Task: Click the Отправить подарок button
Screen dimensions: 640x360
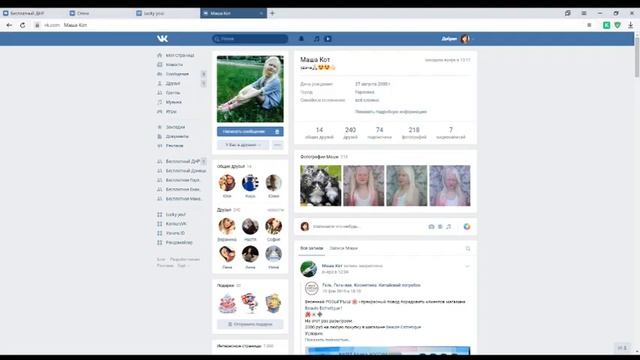Action: pos(250,324)
